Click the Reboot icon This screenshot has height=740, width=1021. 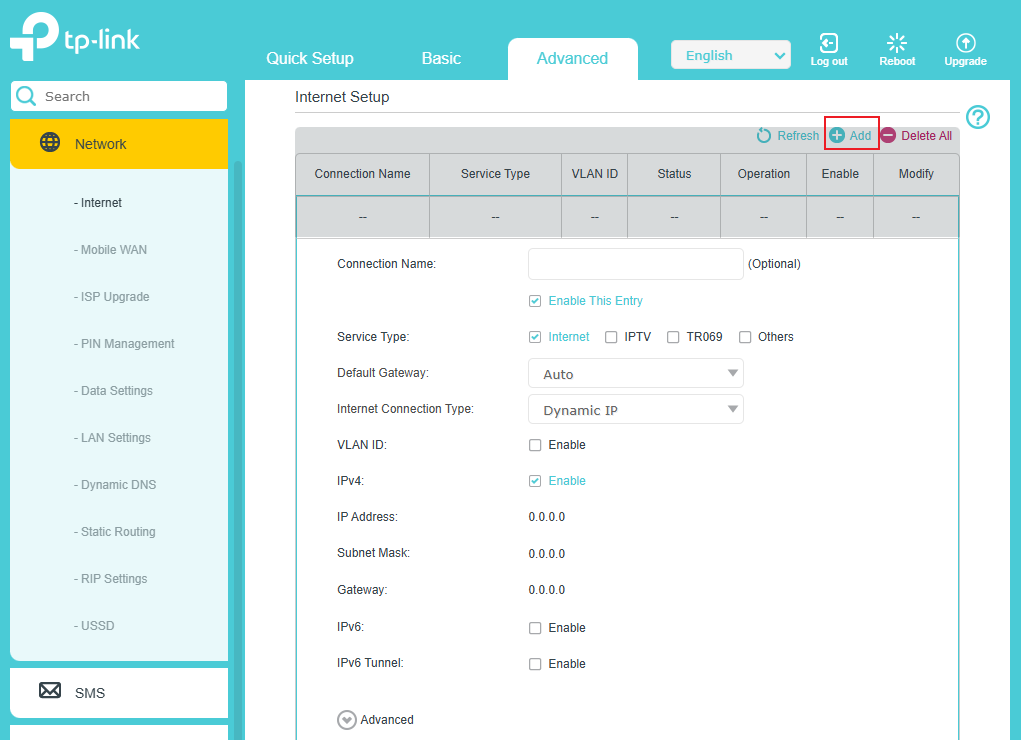[x=897, y=43]
